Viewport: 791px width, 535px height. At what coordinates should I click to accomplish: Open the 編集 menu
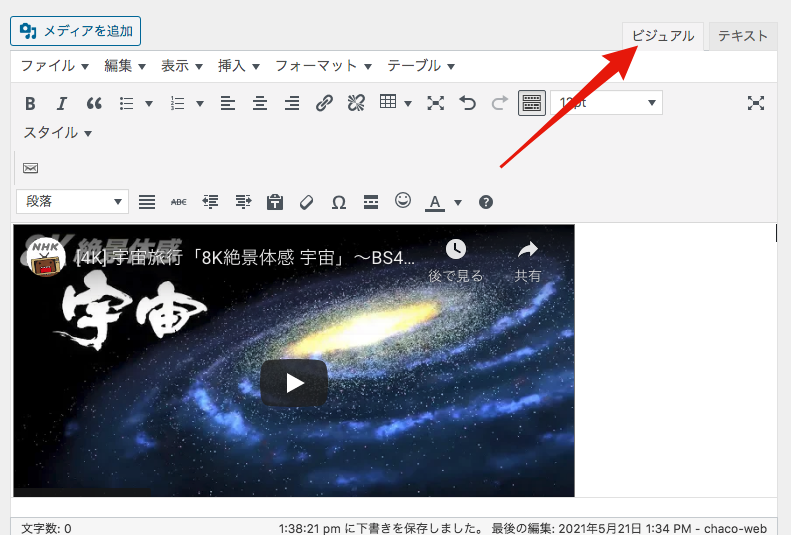click(x=125, y=66)
